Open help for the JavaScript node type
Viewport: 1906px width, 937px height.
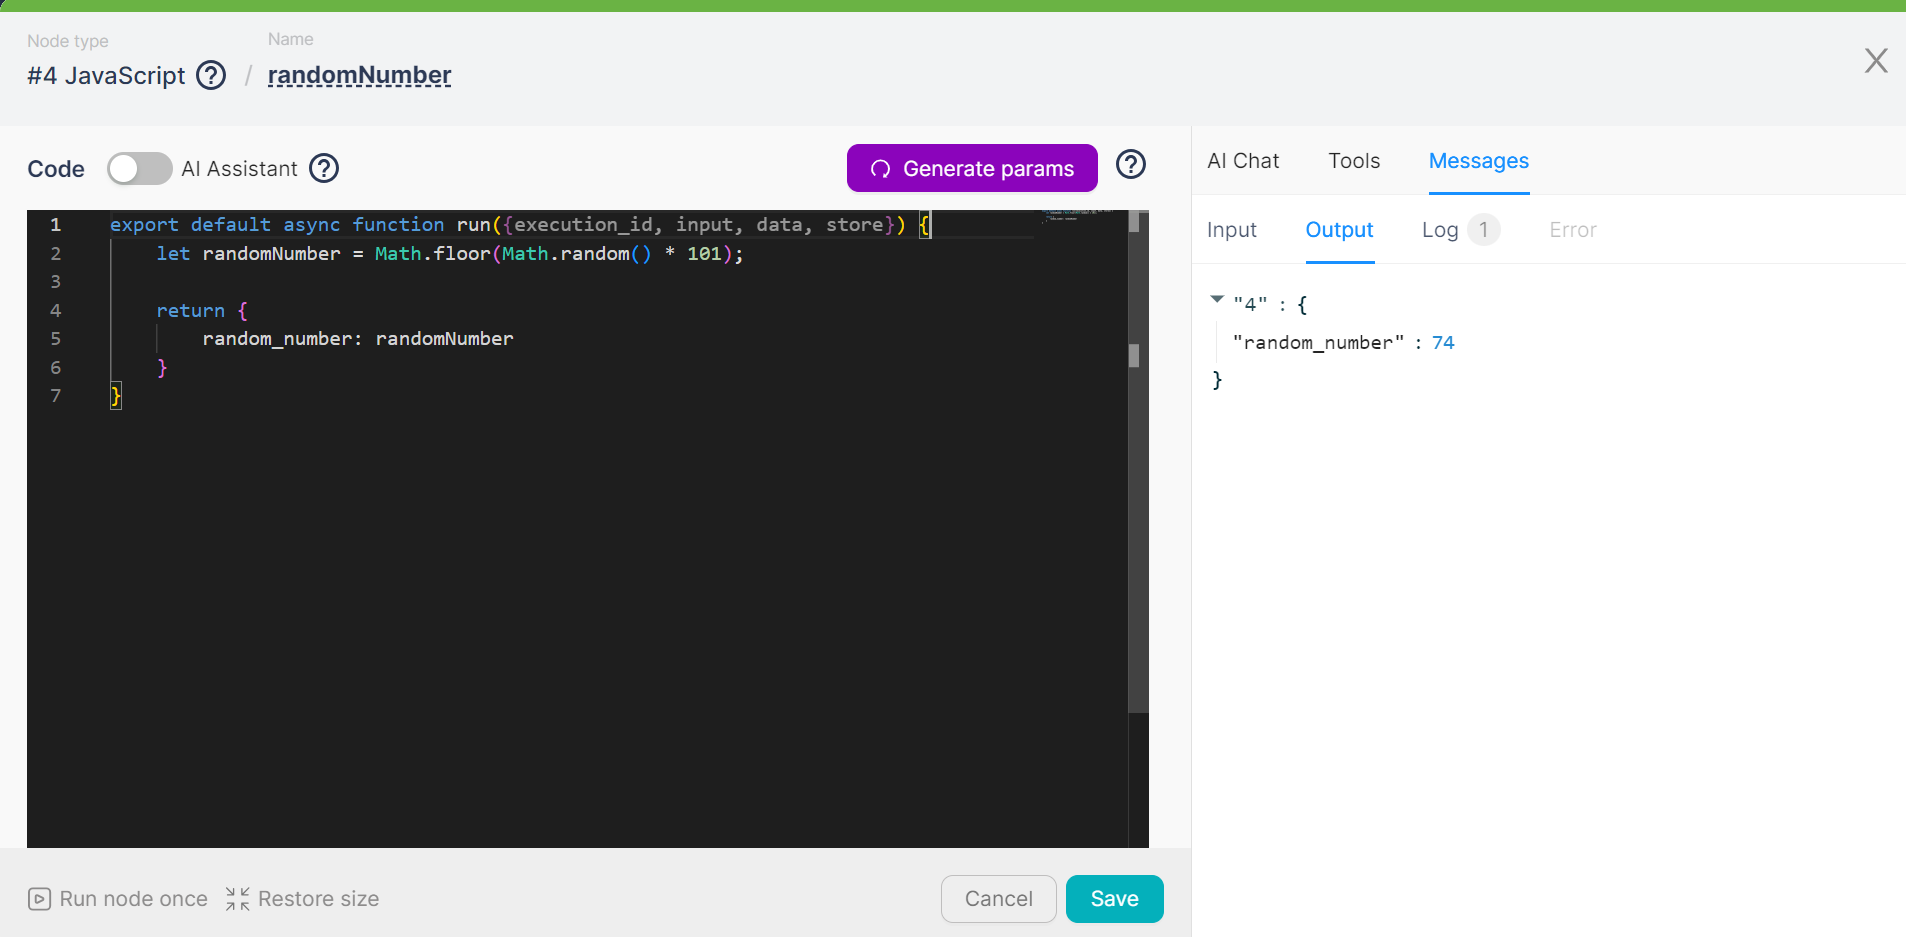[x=211, y=74]
